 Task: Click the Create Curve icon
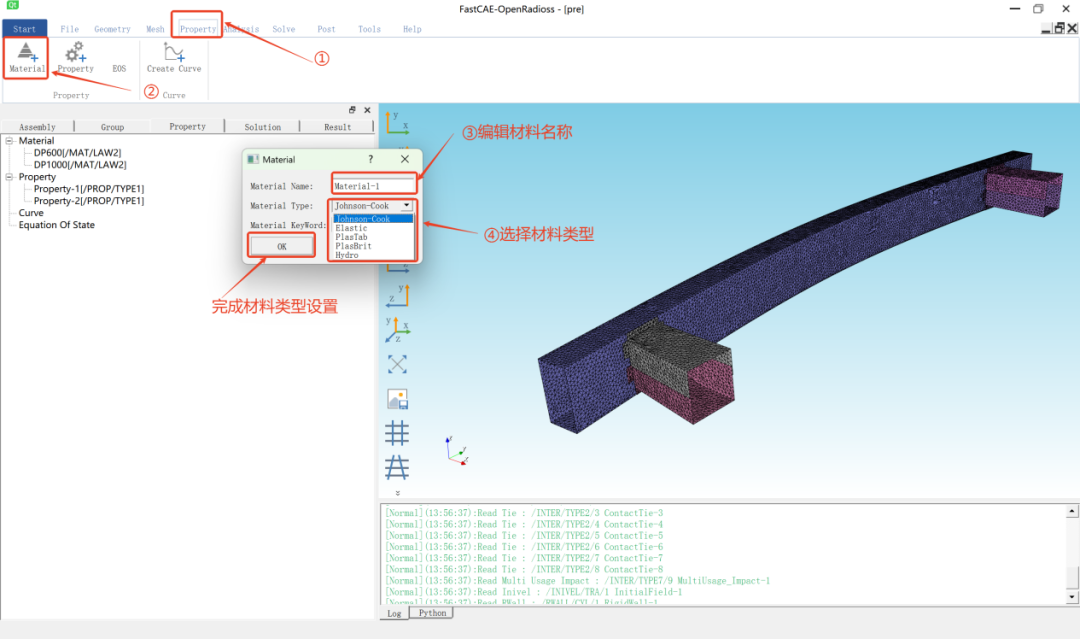[174, 57]
